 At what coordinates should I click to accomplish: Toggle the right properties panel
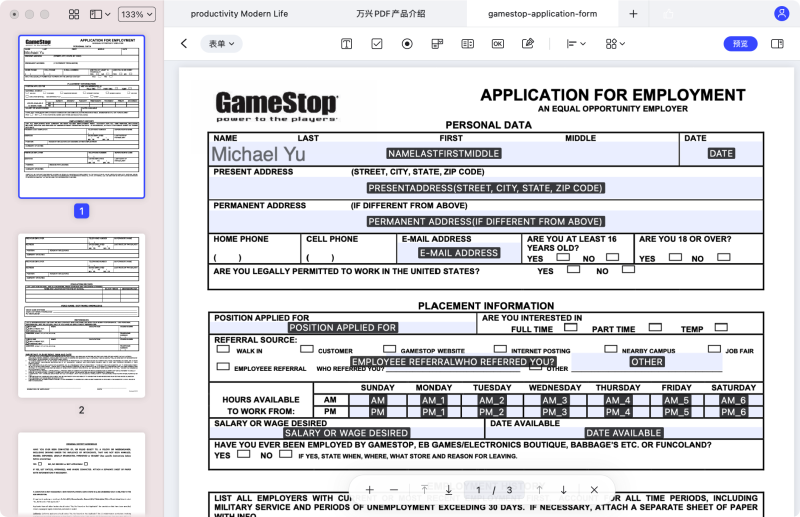(x=775, y=44)
